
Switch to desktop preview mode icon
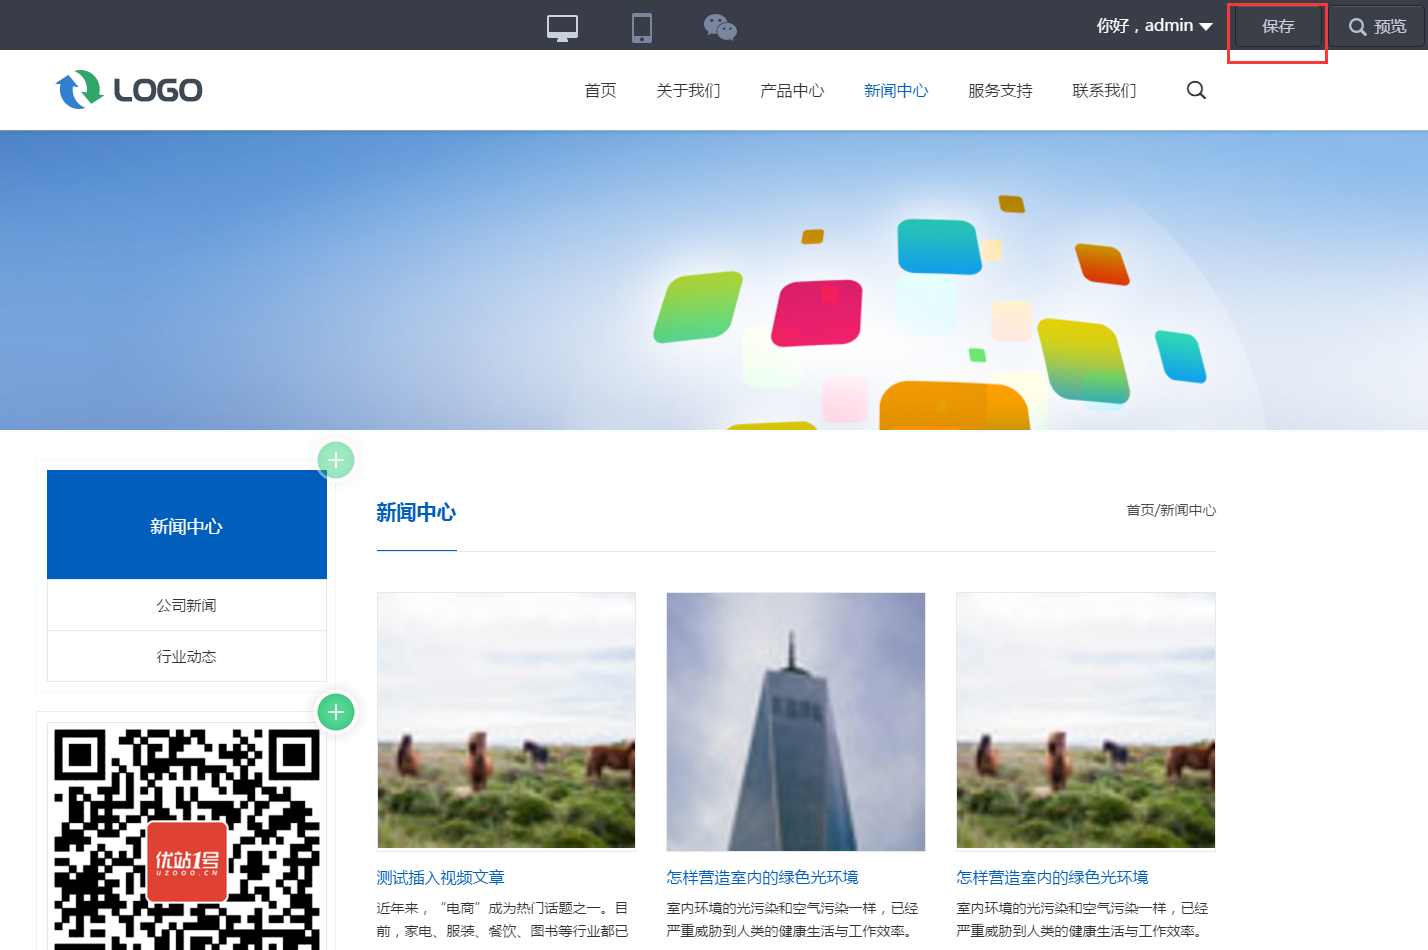pos(562,27)
